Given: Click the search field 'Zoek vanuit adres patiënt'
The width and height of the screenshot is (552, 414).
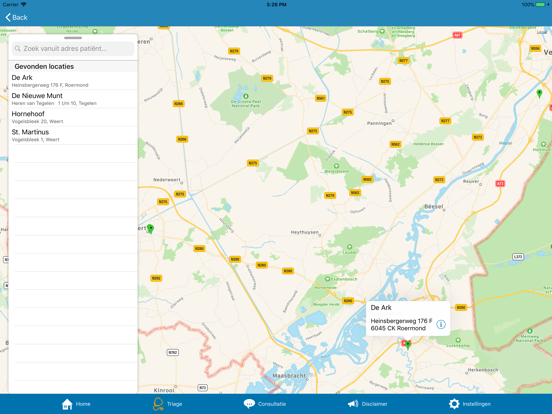Looking at the screenshot, I should pos(73,49).
